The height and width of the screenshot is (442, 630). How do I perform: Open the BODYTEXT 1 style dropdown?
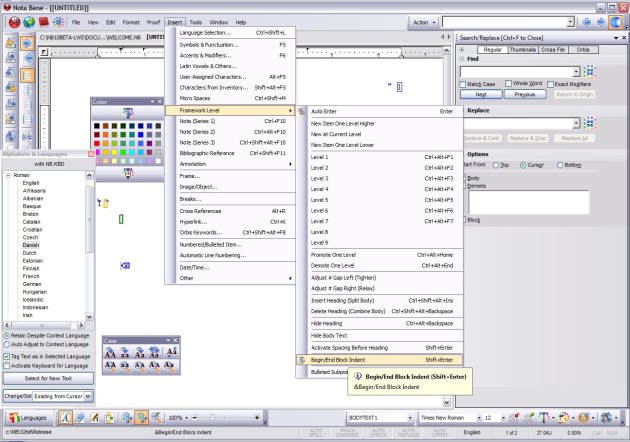coord(410,418)
